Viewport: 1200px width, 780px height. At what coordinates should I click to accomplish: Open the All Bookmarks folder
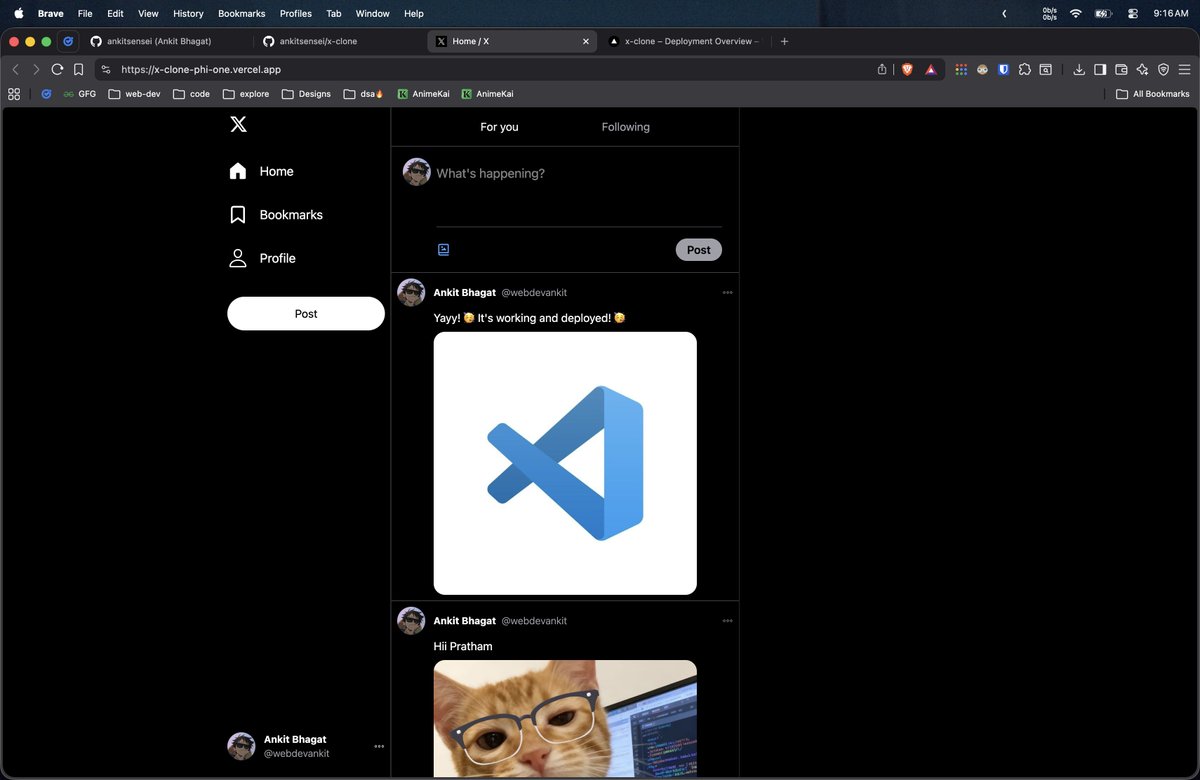tap(1153, 94)
